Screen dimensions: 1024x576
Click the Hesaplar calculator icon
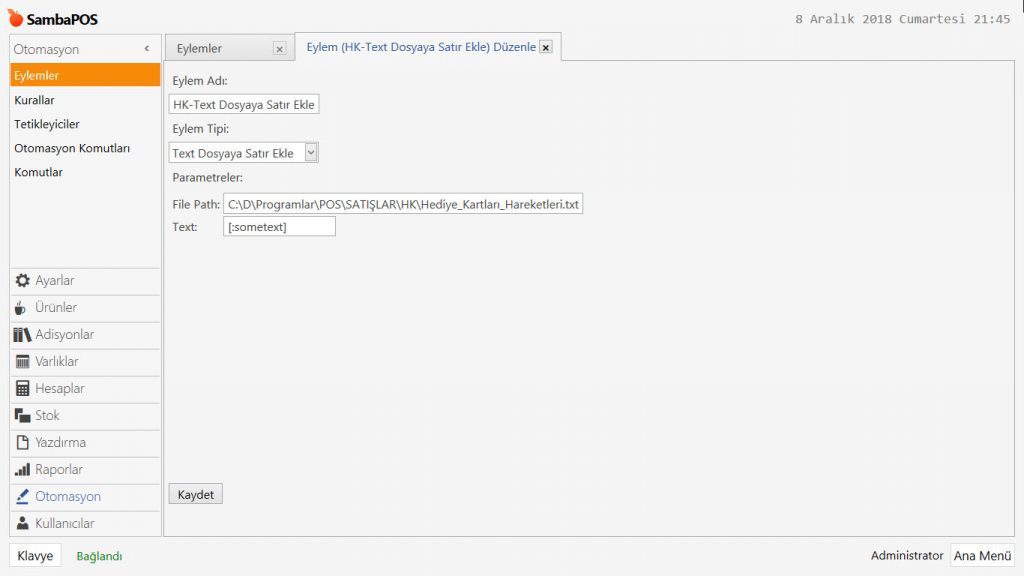point(22,389)
